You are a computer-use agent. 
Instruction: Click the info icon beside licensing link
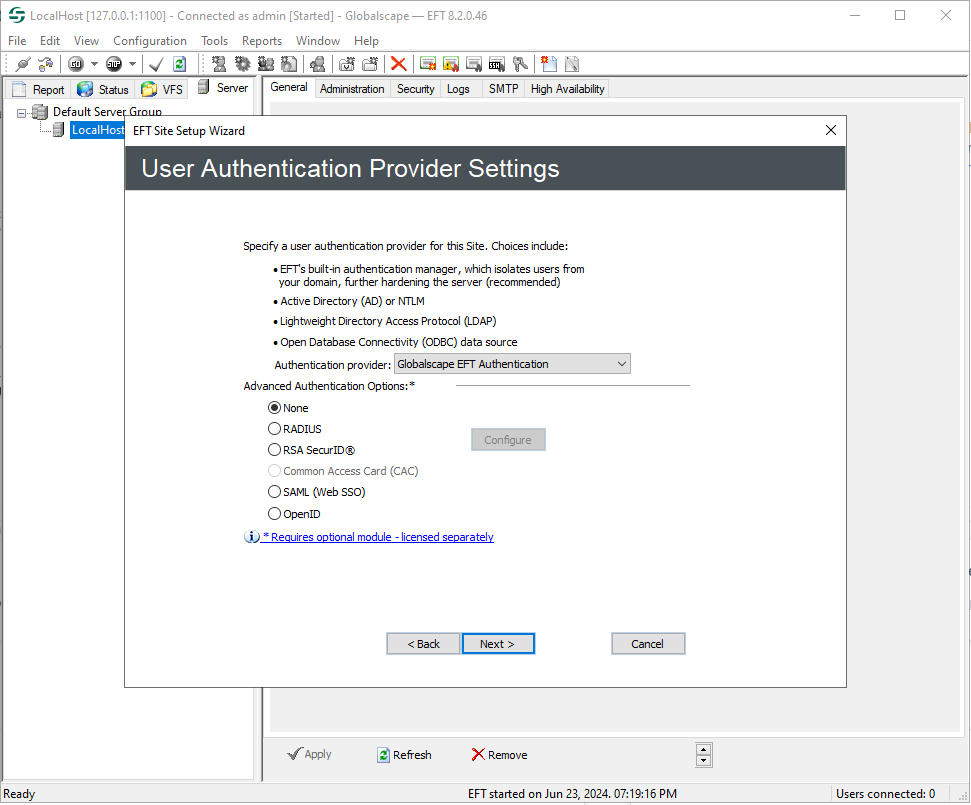pyautogui.click(x=251, y=537)
